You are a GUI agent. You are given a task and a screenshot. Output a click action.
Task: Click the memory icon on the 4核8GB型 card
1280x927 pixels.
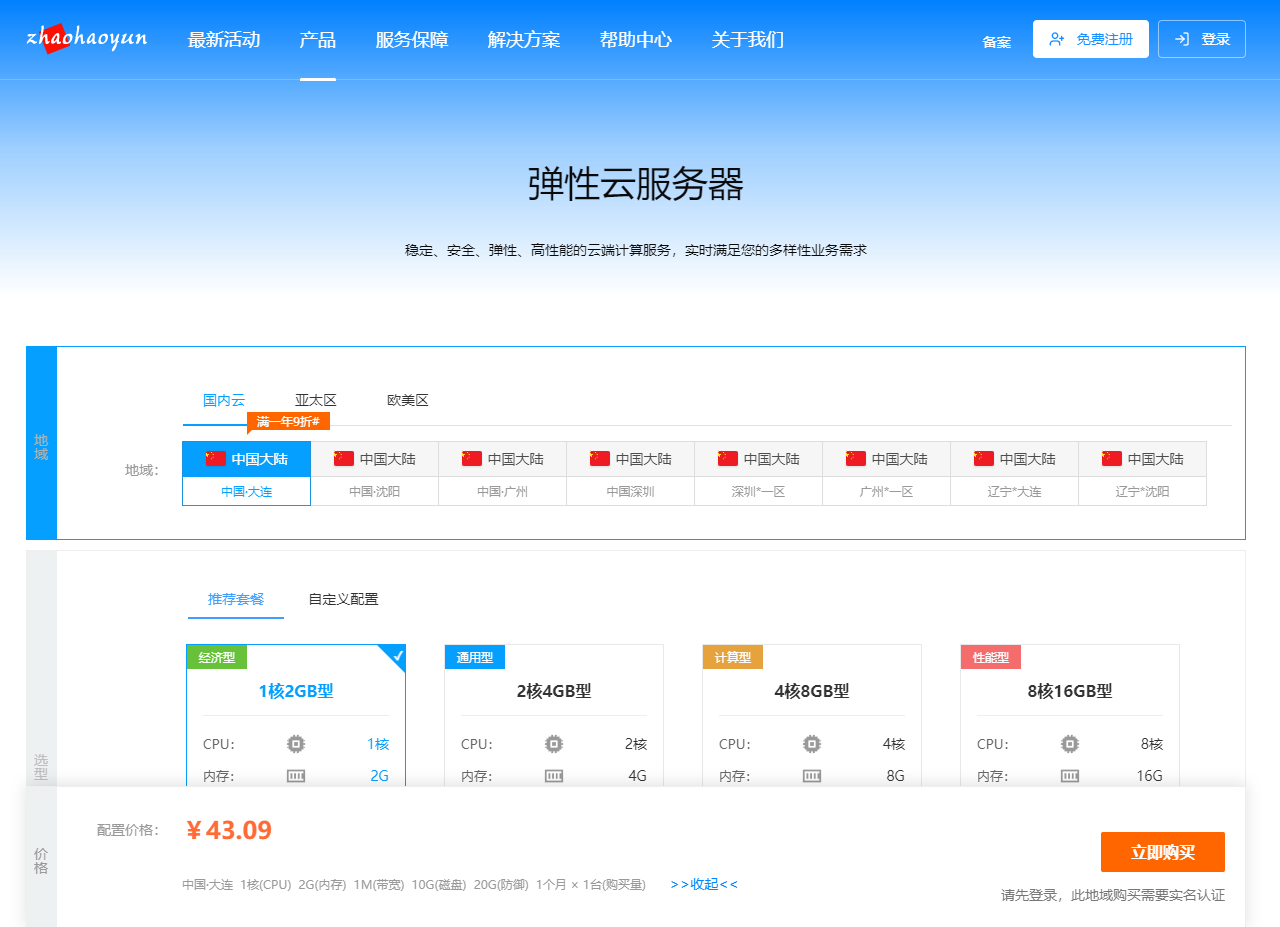(811, 776)
